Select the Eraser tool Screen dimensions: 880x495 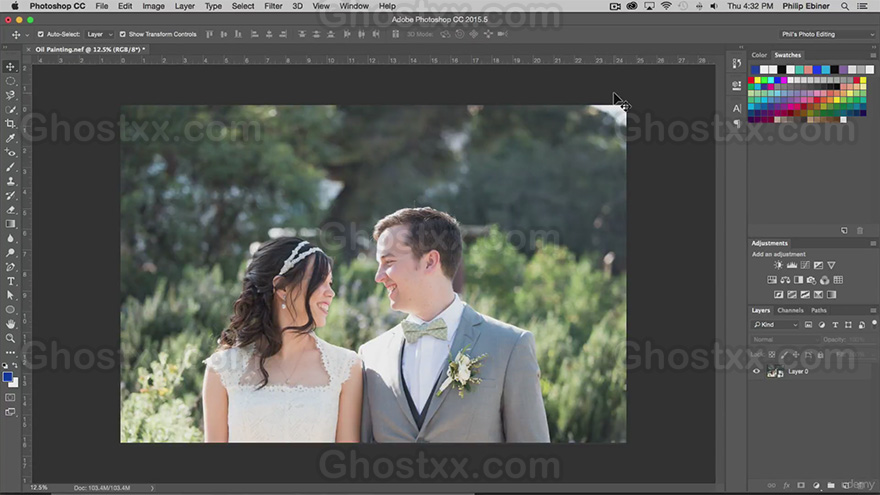(x=10, y=210)
